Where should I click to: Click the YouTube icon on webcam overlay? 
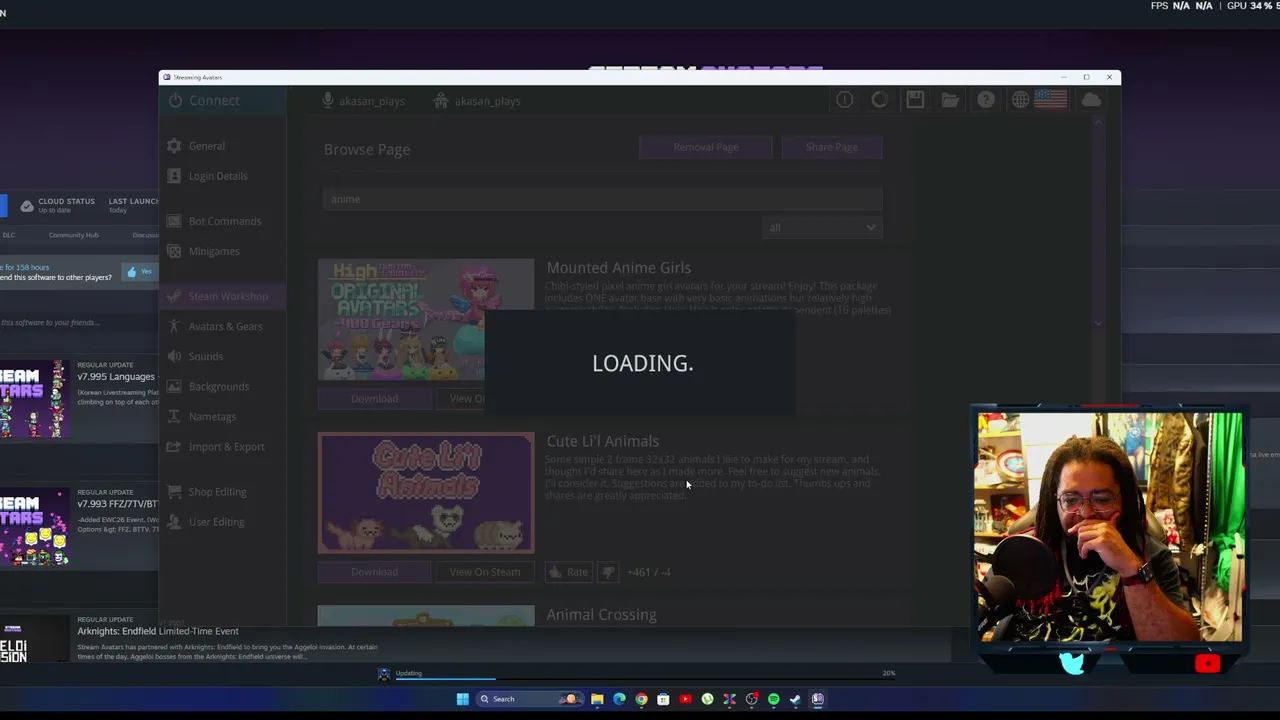click(1207, 663)
